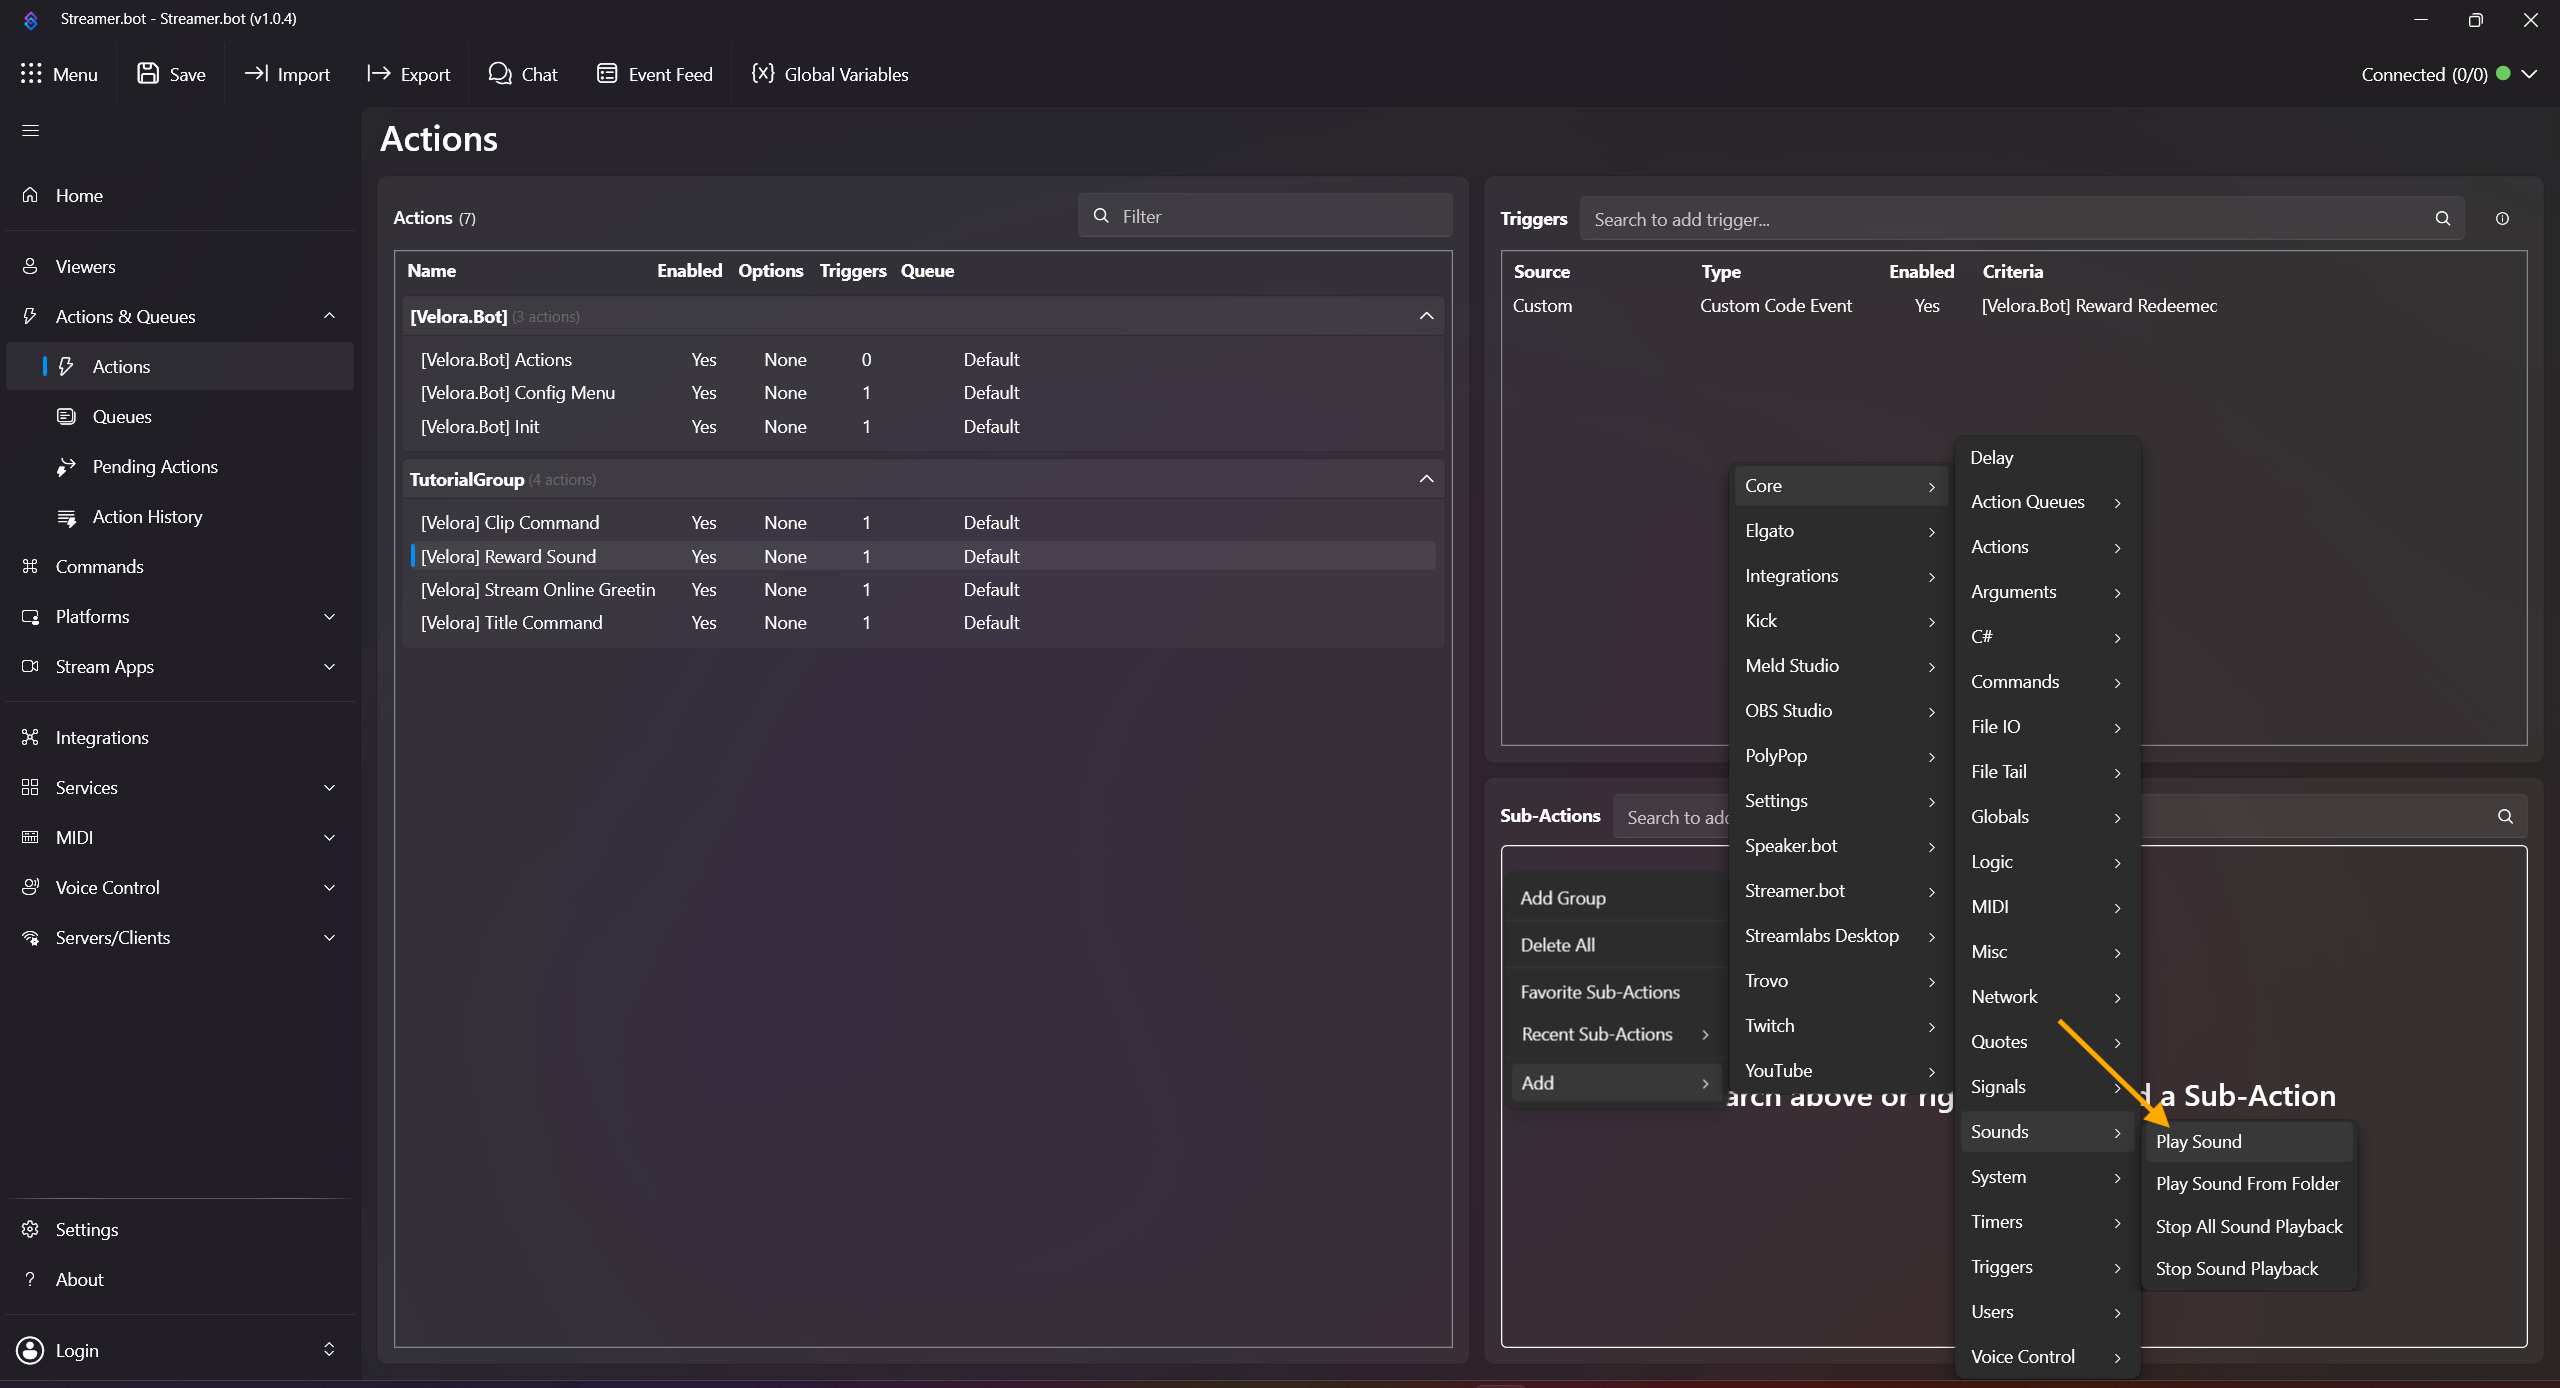Image resolution: width=2560 pixels, height=1388 pixels.
Task: Expand the Login account switcher
Action: click(329, 1350)
